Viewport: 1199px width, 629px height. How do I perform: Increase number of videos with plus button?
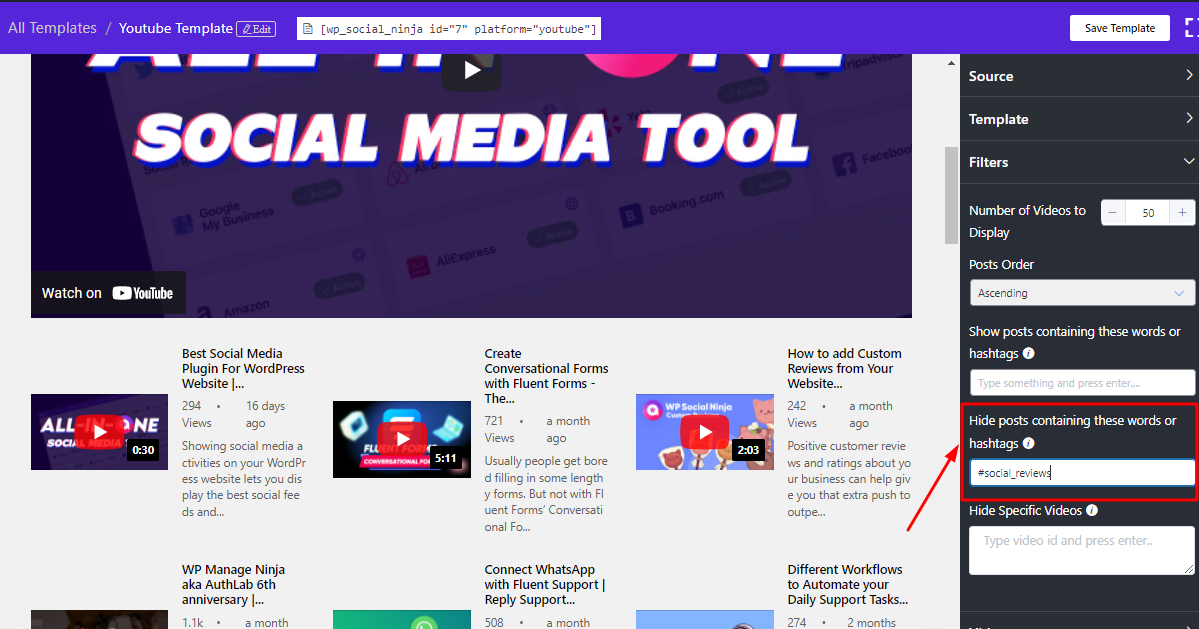click(x=1182, y=212)
